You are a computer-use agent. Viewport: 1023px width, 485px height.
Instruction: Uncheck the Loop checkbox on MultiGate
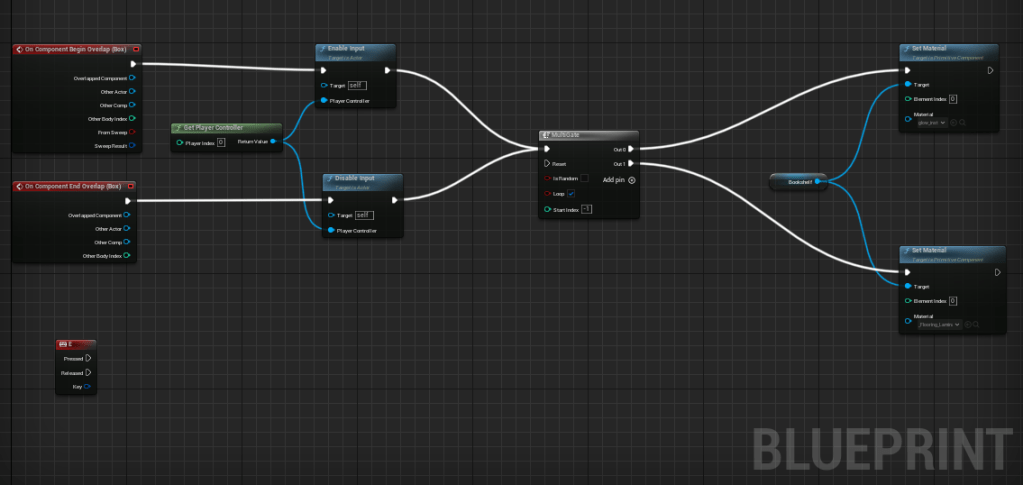pyautogui.click(x=571, y=193)
